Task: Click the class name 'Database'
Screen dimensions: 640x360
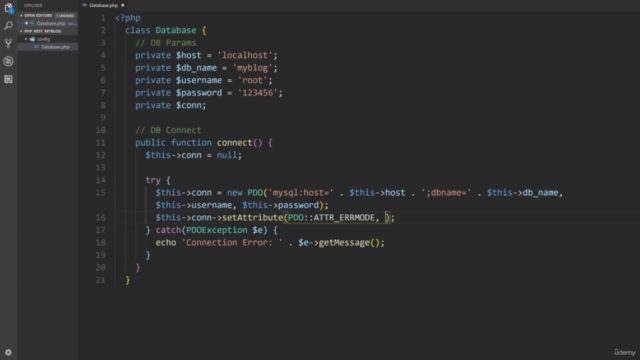Action: [x=176, y=31]
